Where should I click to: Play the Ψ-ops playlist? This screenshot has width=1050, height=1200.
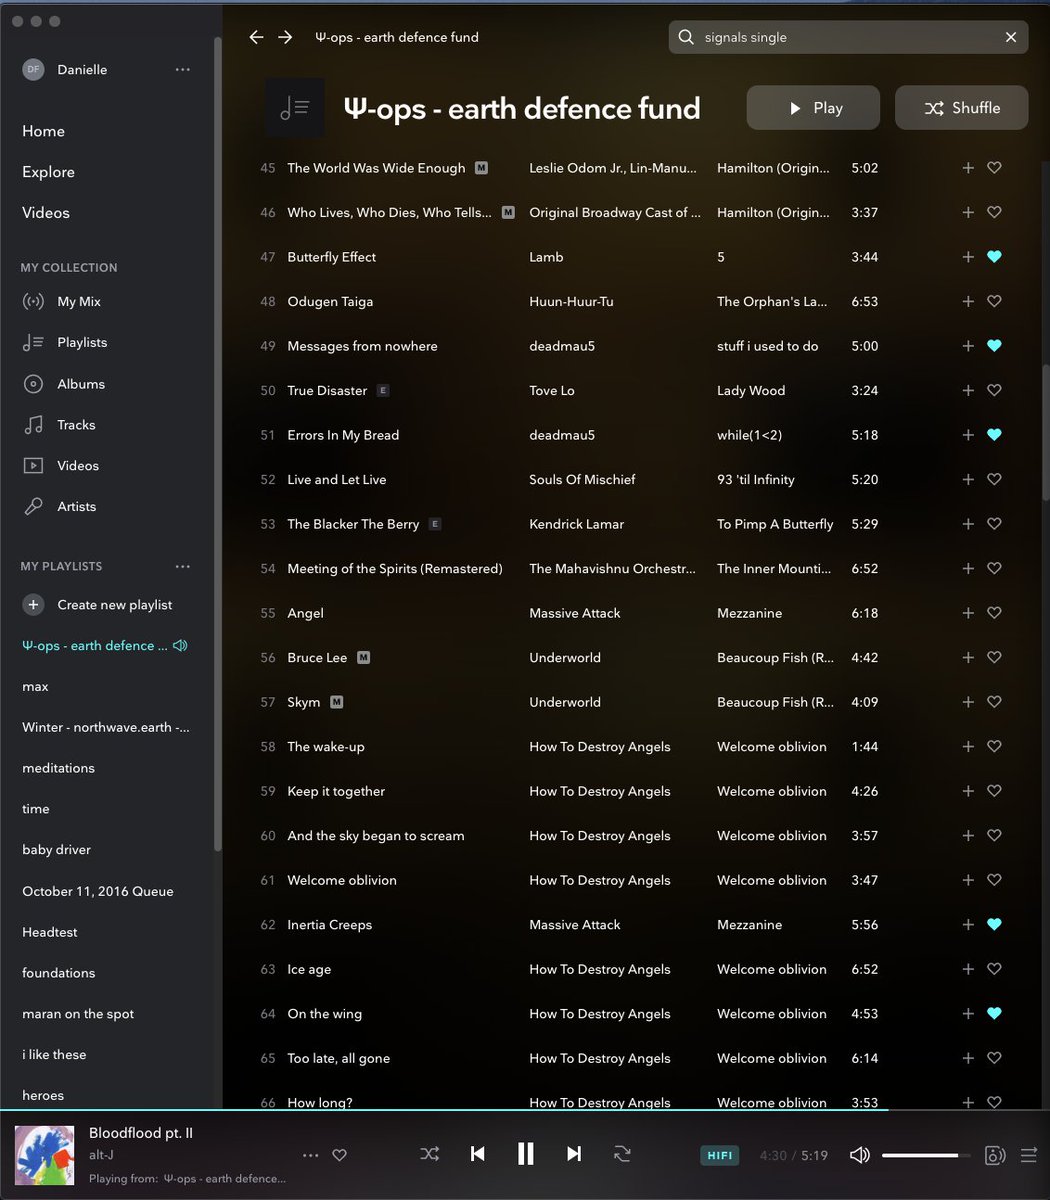click(x=813, y=108)
